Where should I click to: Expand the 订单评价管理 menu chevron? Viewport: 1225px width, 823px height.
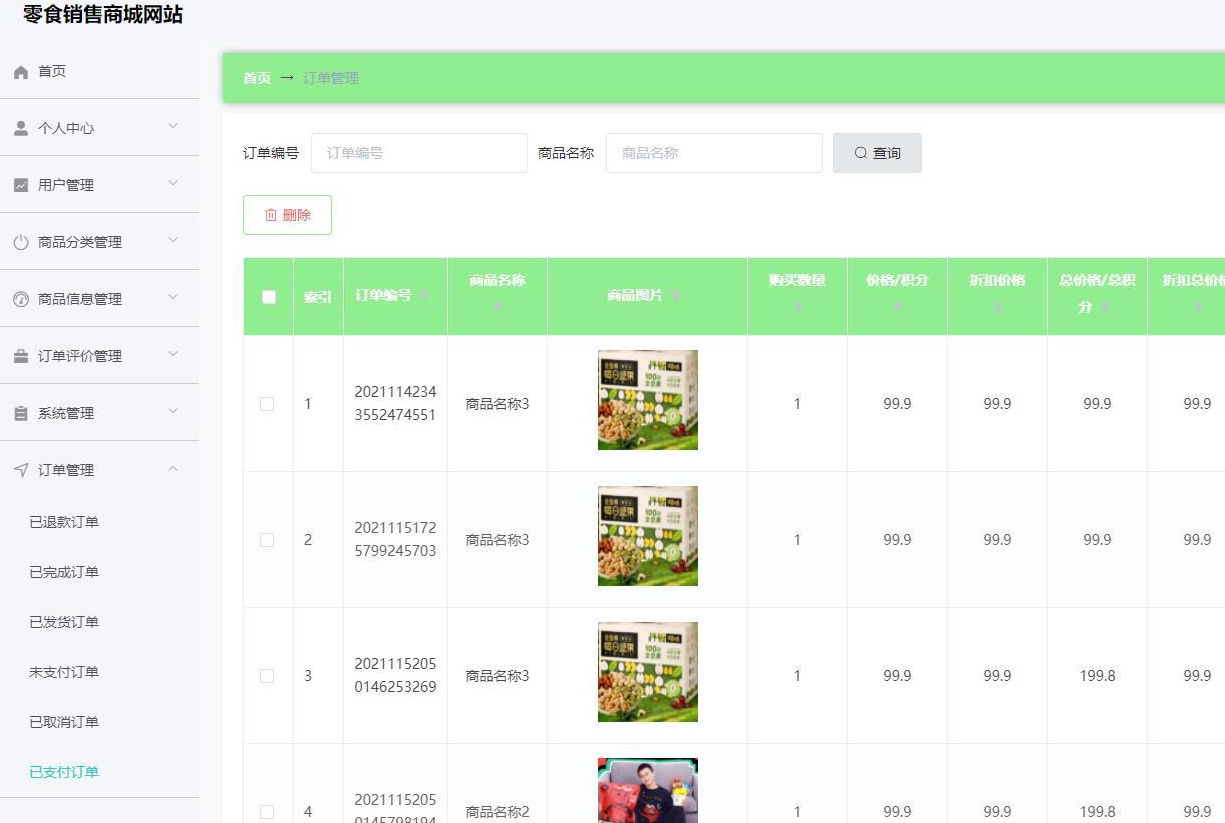pyautogui.click(x=173, y=354)
